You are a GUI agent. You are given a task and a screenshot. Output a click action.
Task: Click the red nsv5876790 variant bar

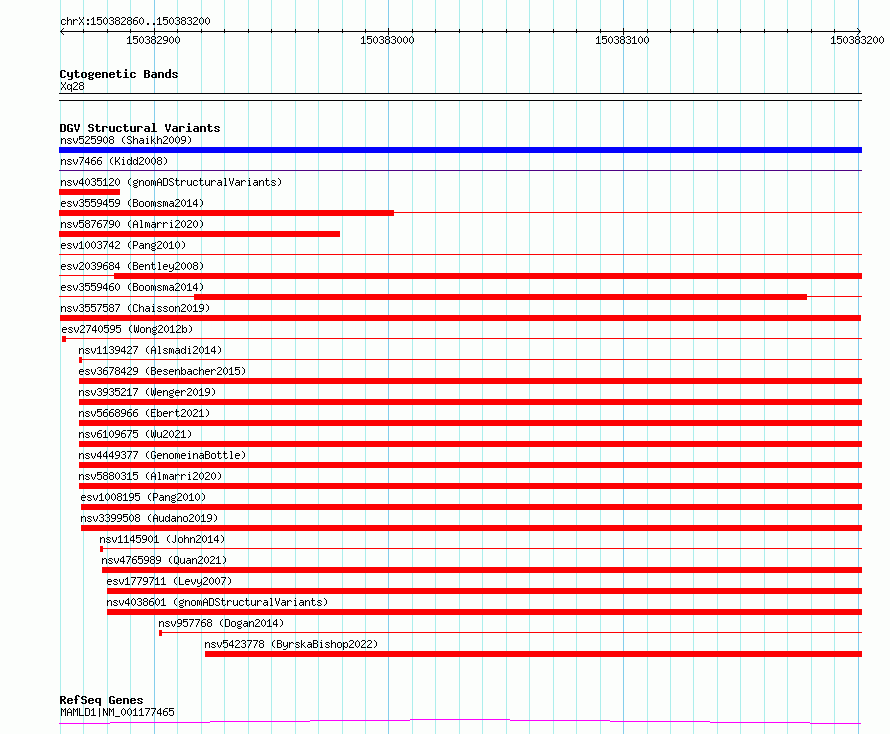click(x=199, y=234)
